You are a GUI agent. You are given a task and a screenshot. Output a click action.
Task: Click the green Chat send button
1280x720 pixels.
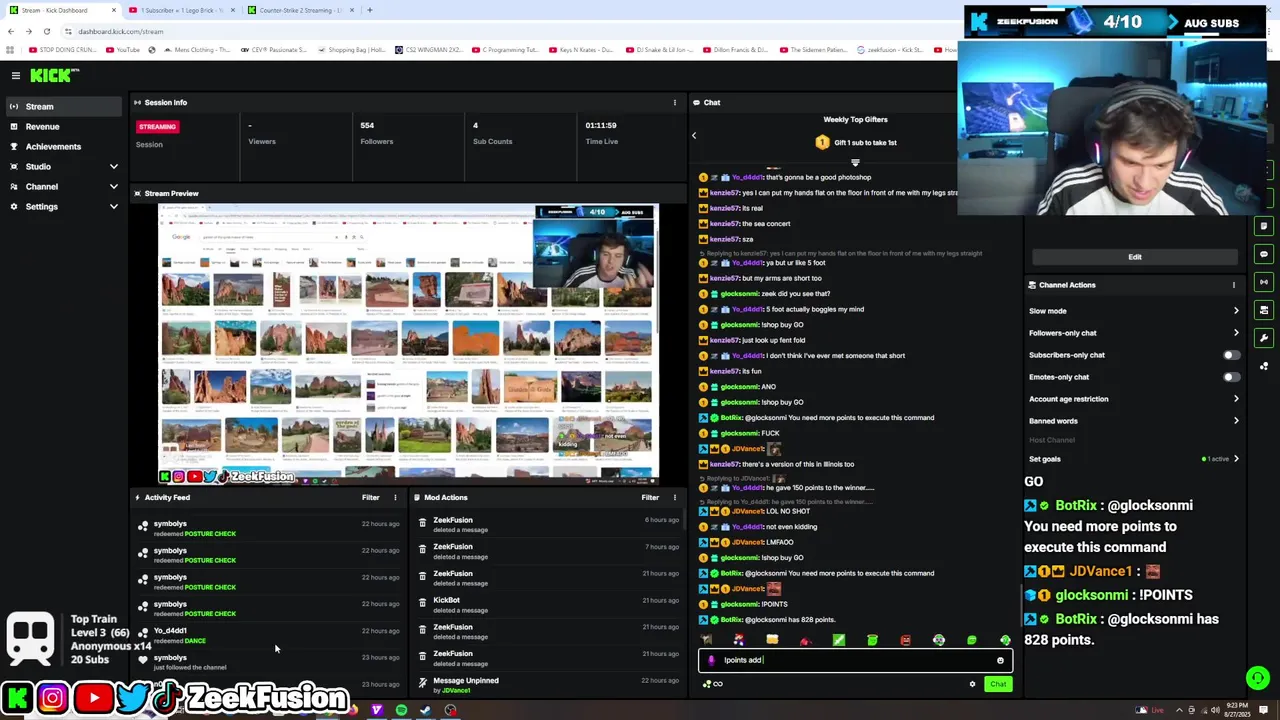tap(998, 684)
